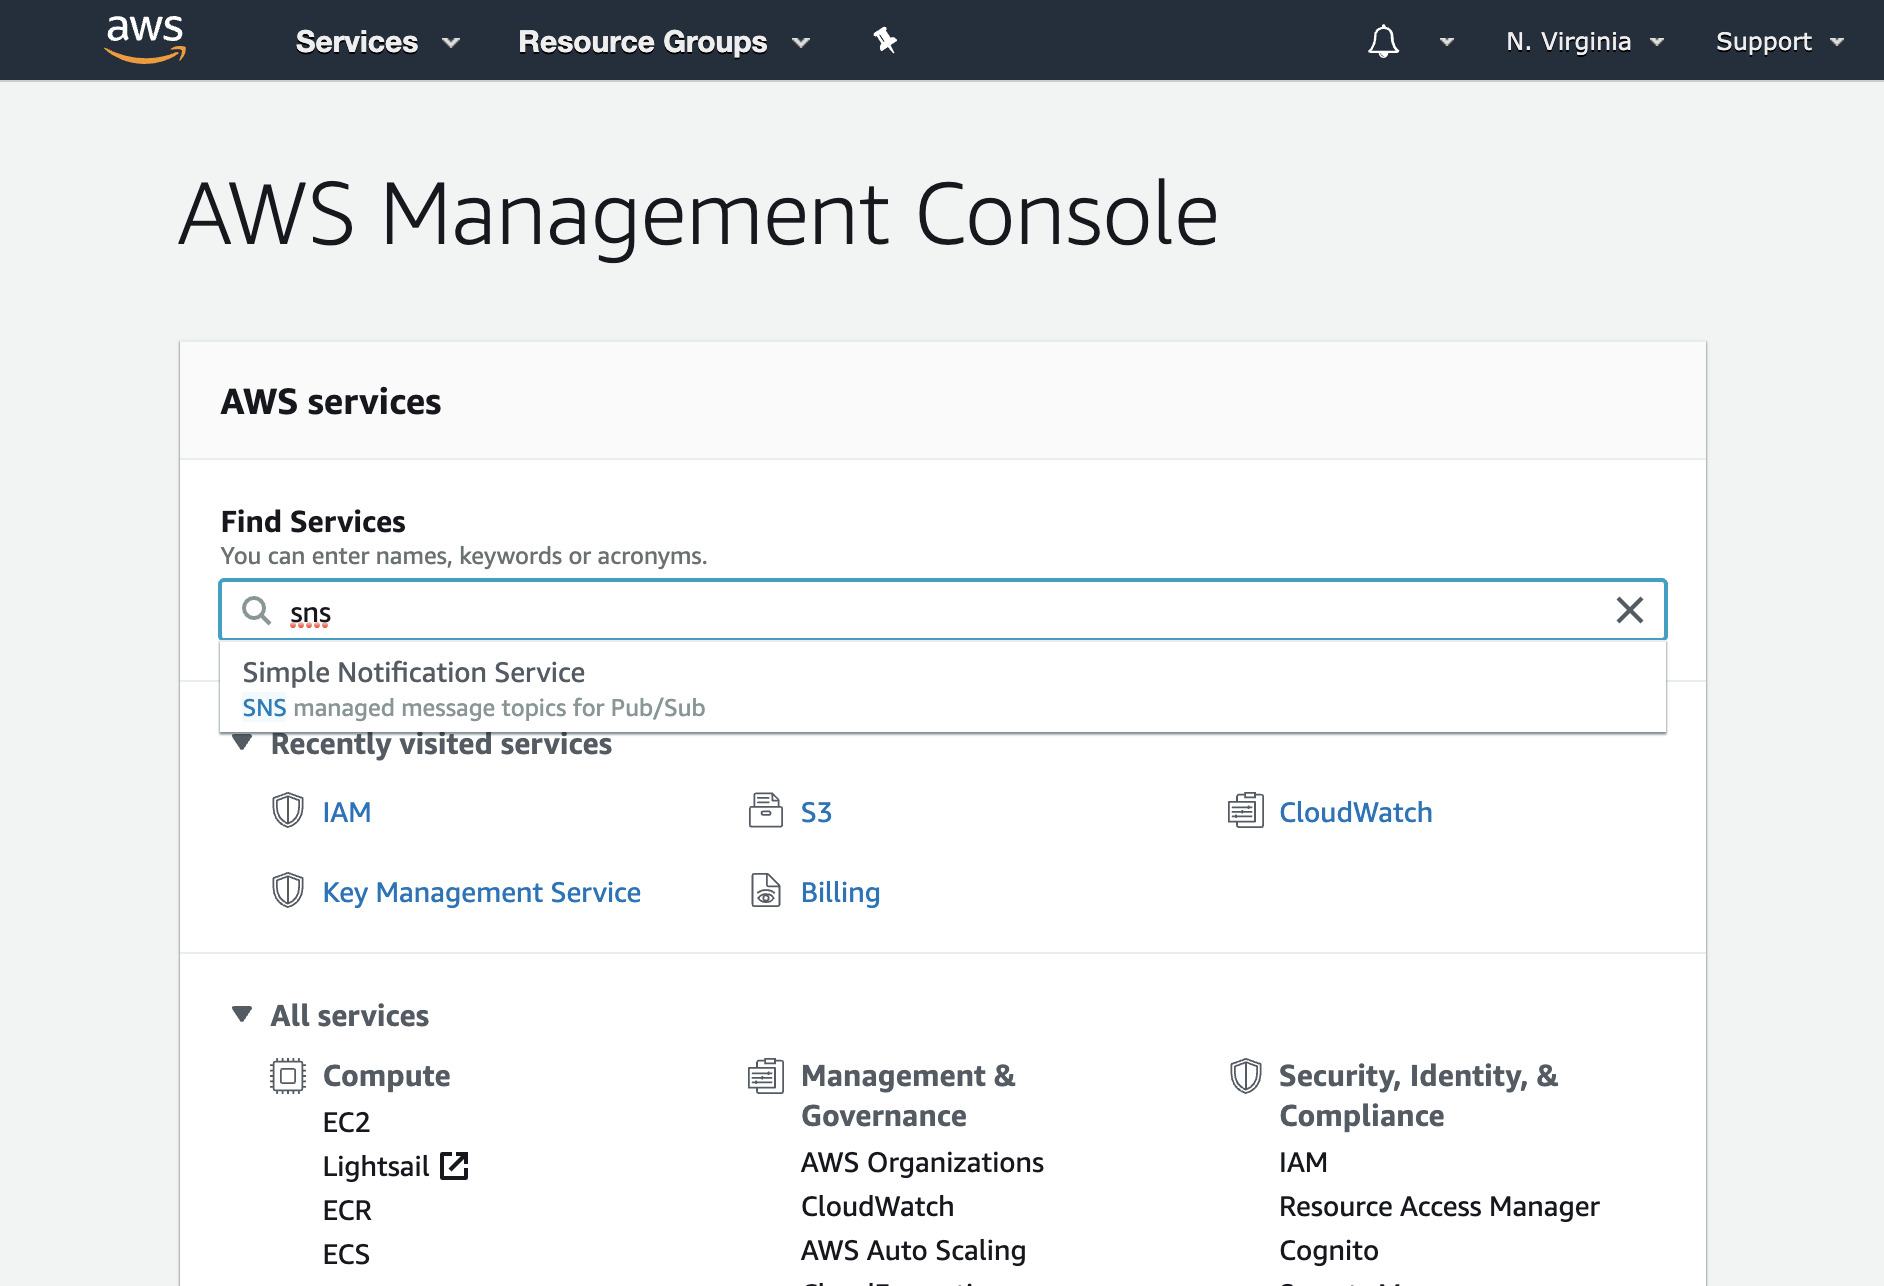Open AWS Organizations service
The image size is (1884, 1286).
click(922, 1162)
